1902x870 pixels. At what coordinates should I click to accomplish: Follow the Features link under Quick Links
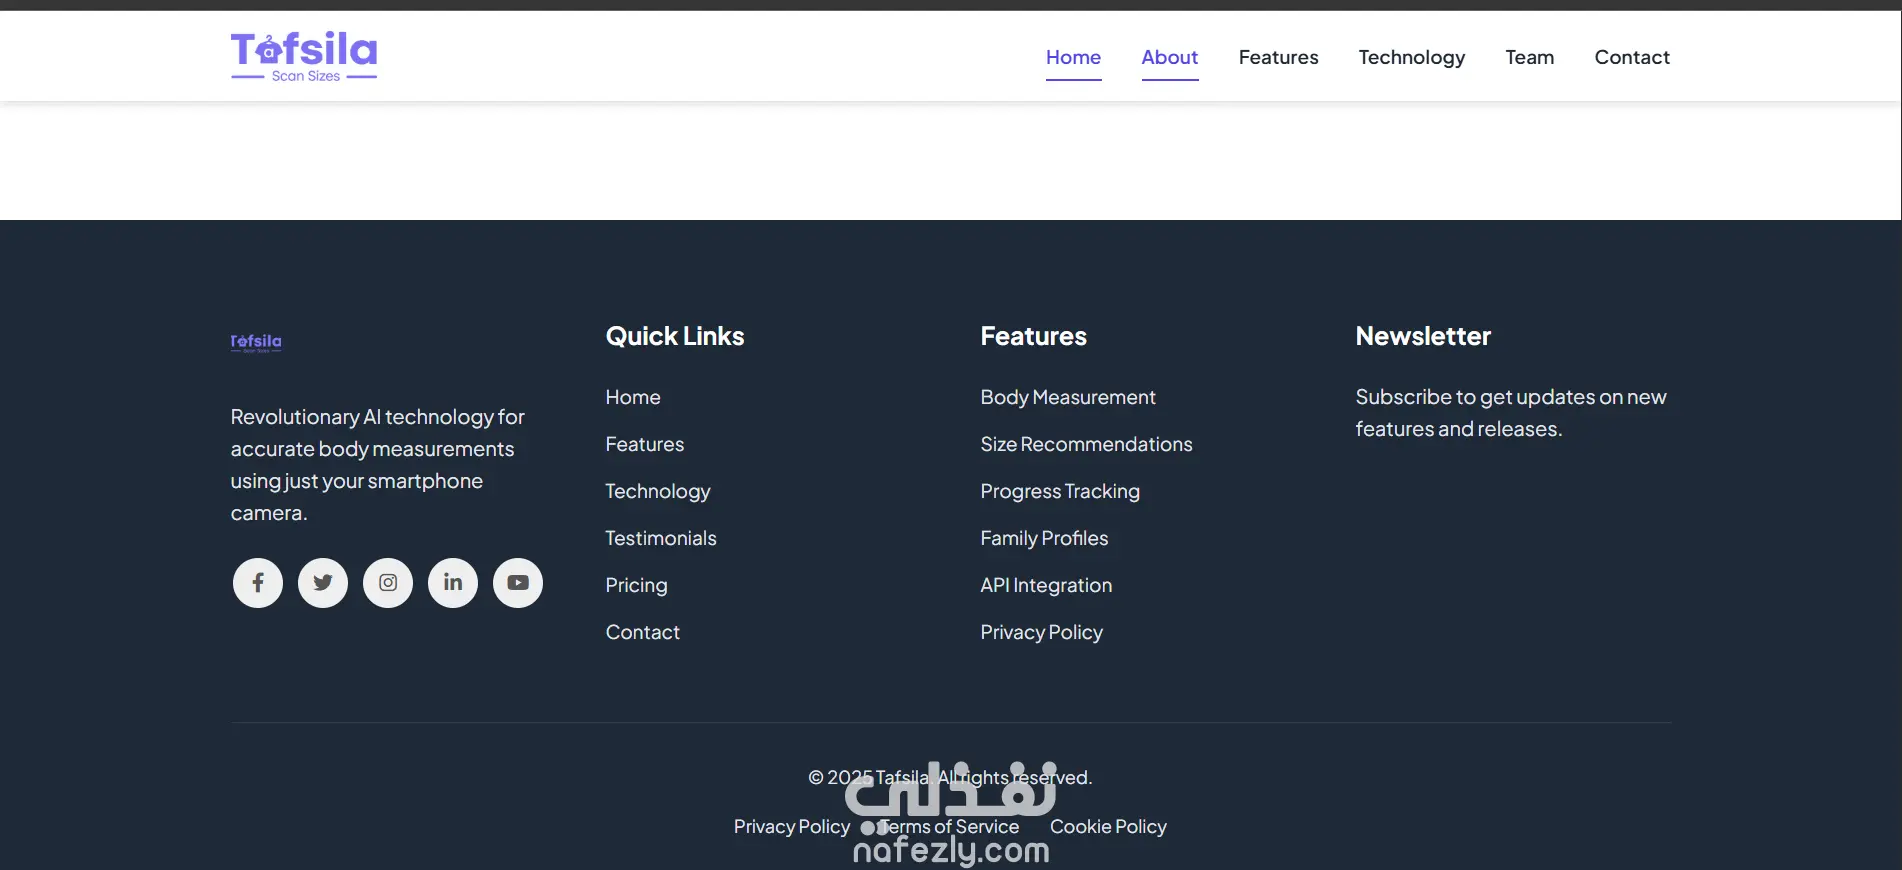(x=645, y=444)
